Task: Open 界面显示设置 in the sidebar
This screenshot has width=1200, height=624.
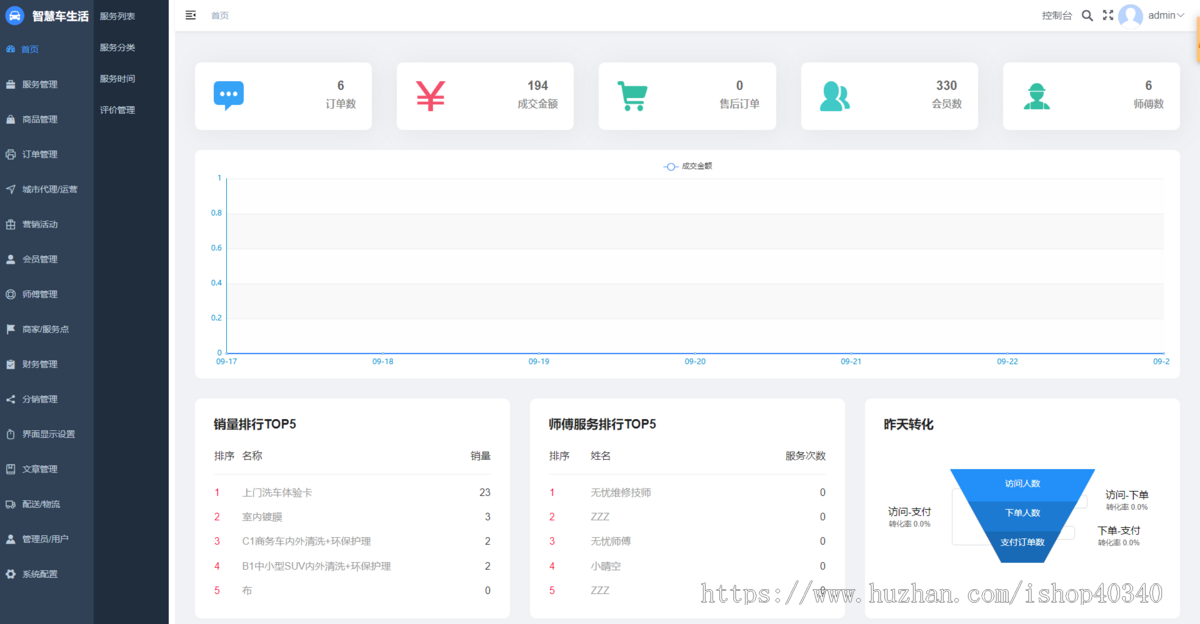Action: (47, 434)
